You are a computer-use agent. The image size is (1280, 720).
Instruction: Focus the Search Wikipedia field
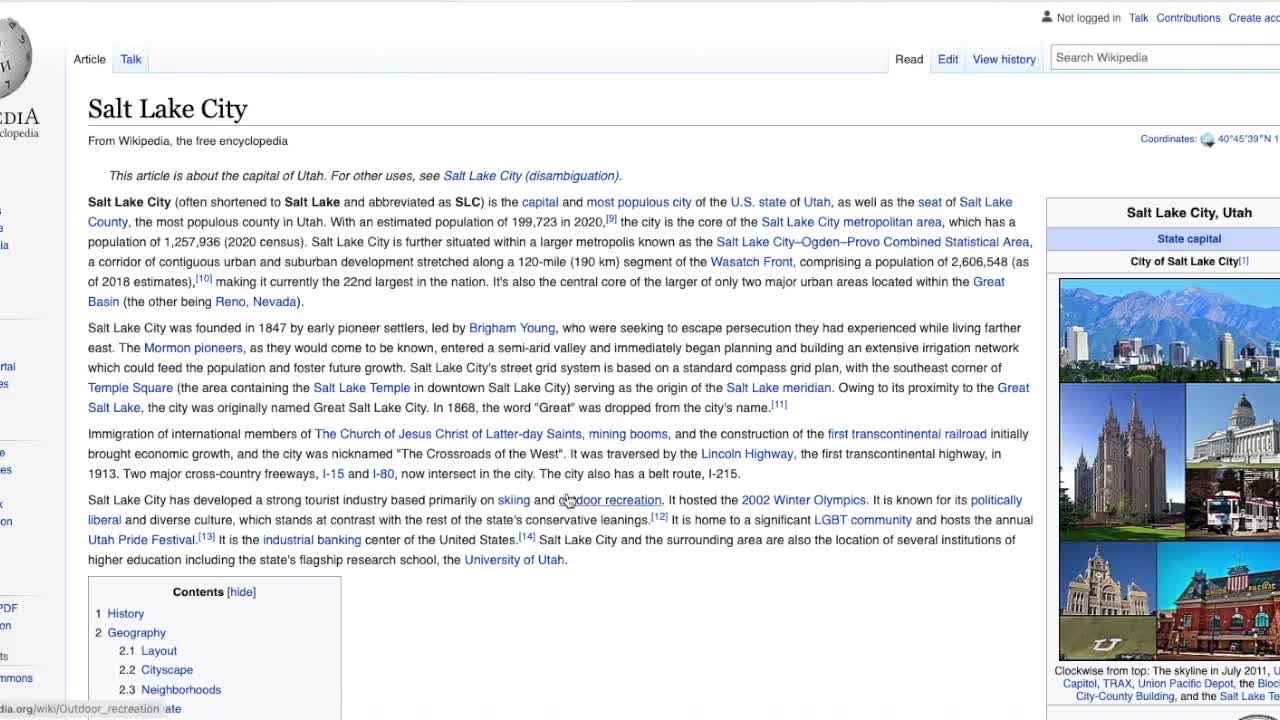pyautogui.click(x=1165, y=57)
